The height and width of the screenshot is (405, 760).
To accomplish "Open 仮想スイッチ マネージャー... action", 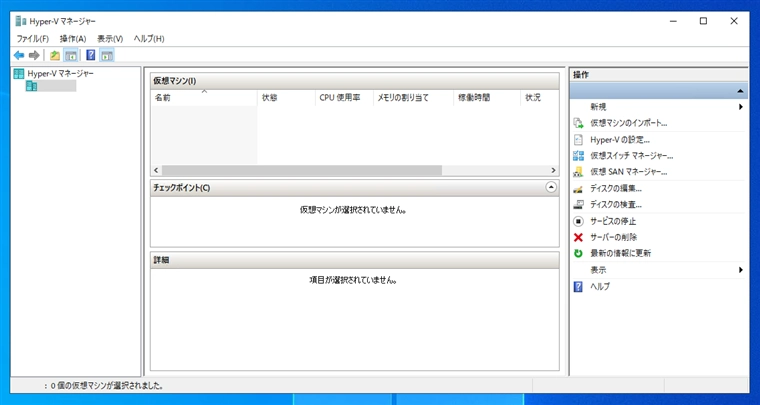I will point(632,156).
